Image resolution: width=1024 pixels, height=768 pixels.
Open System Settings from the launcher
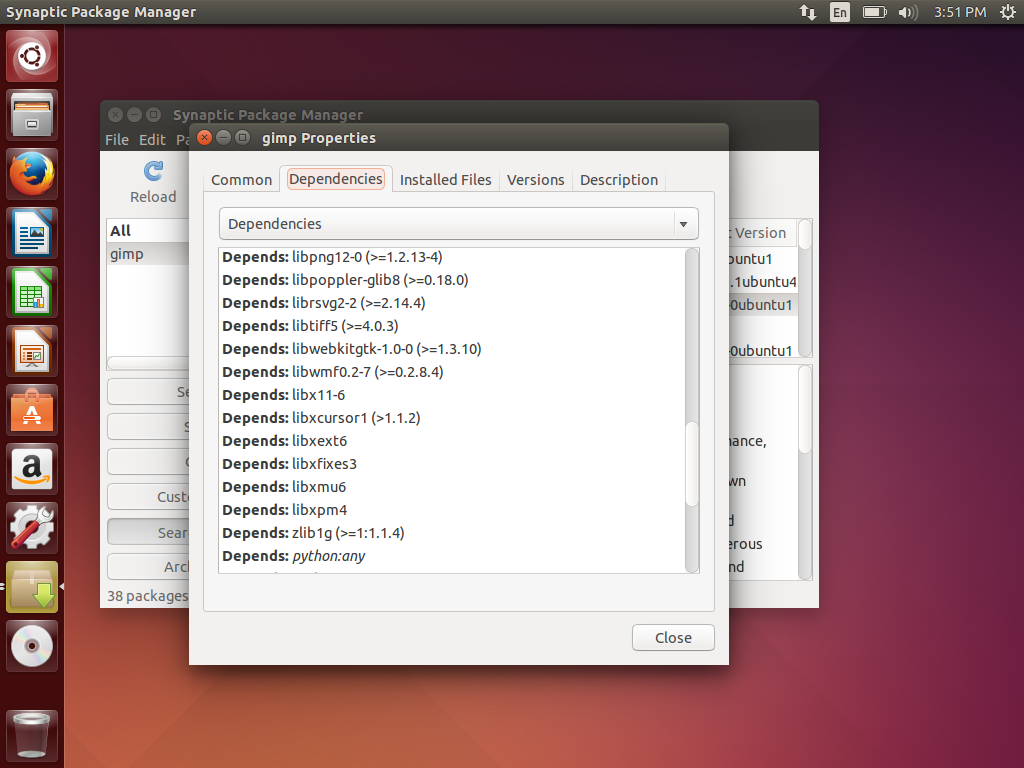32,528
